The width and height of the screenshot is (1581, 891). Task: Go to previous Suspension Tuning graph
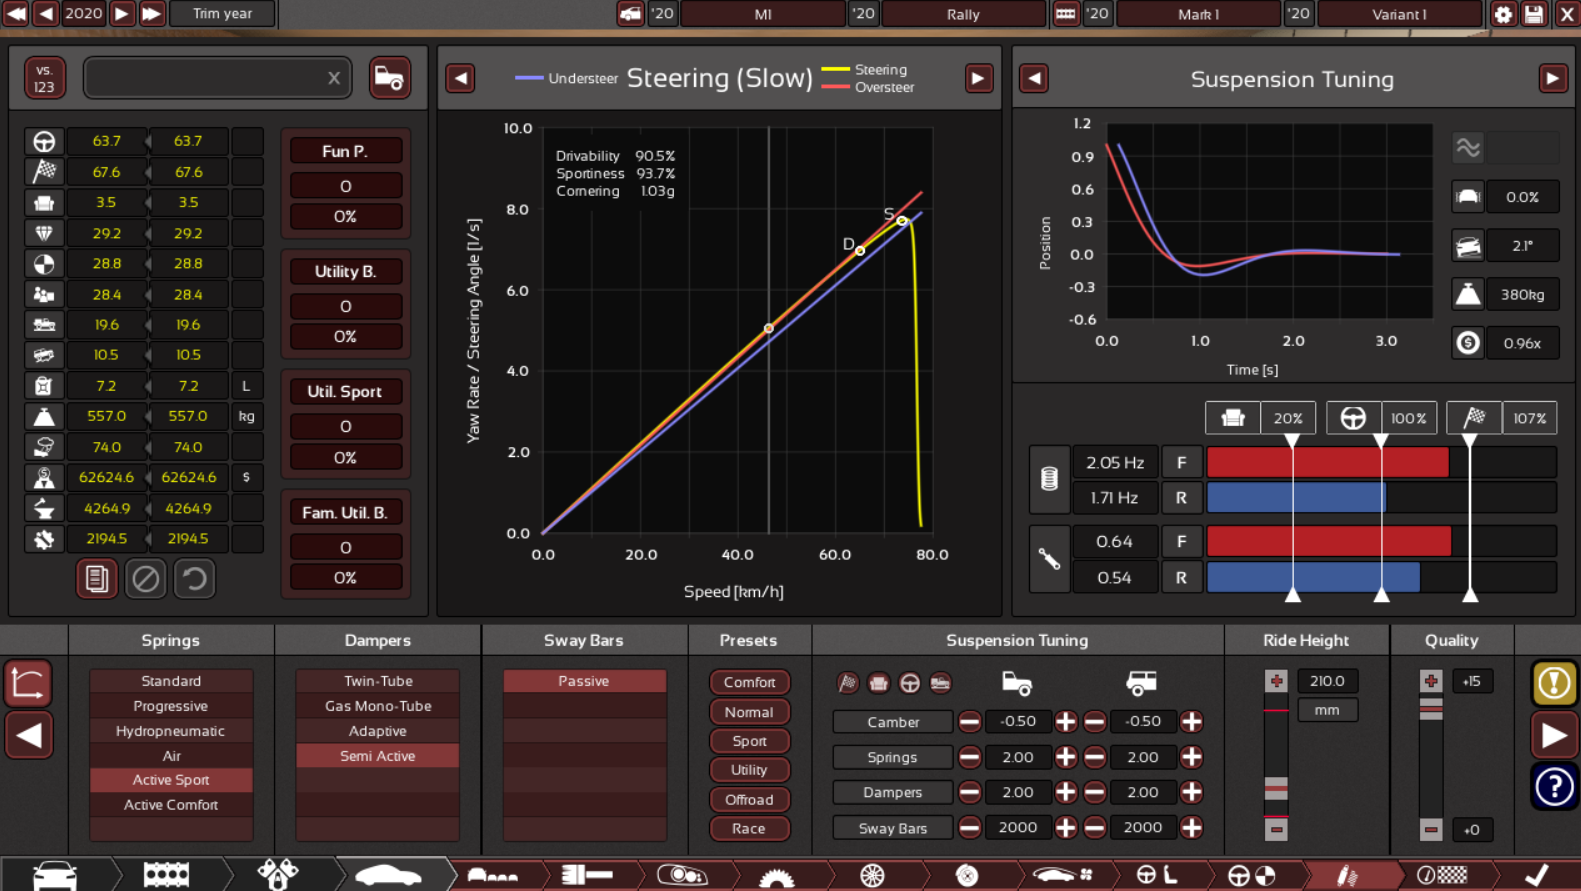tap(1034, 78)
